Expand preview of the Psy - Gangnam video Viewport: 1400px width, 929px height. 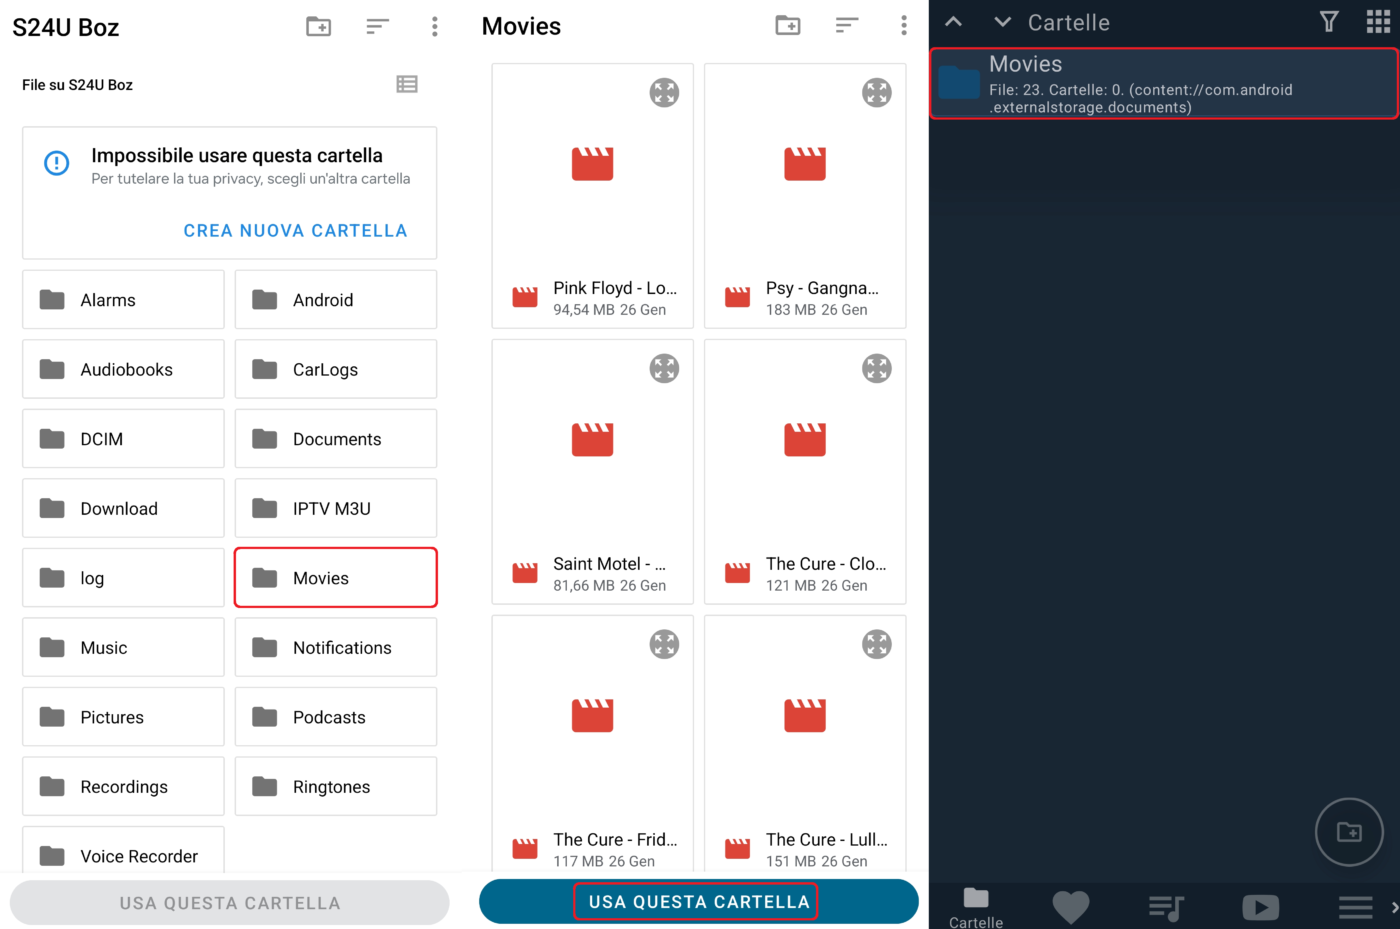coord(877,93)
